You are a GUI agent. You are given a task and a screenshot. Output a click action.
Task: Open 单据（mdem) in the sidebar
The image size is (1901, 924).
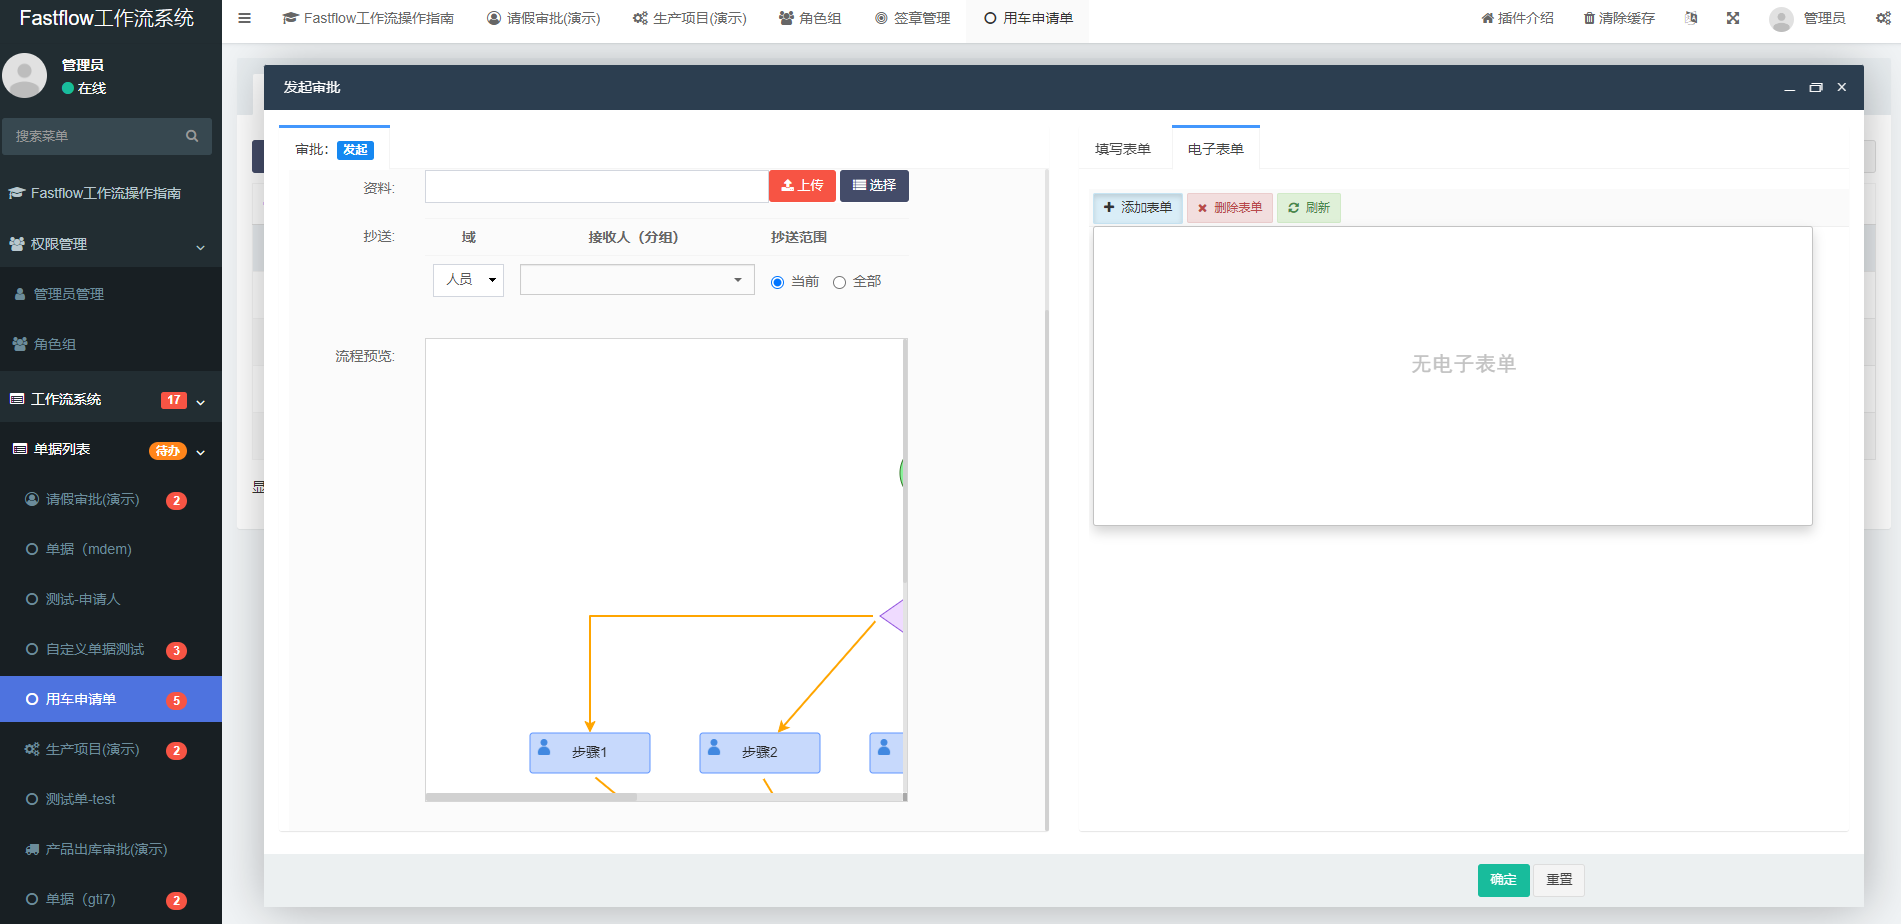[x=111, y=549]
